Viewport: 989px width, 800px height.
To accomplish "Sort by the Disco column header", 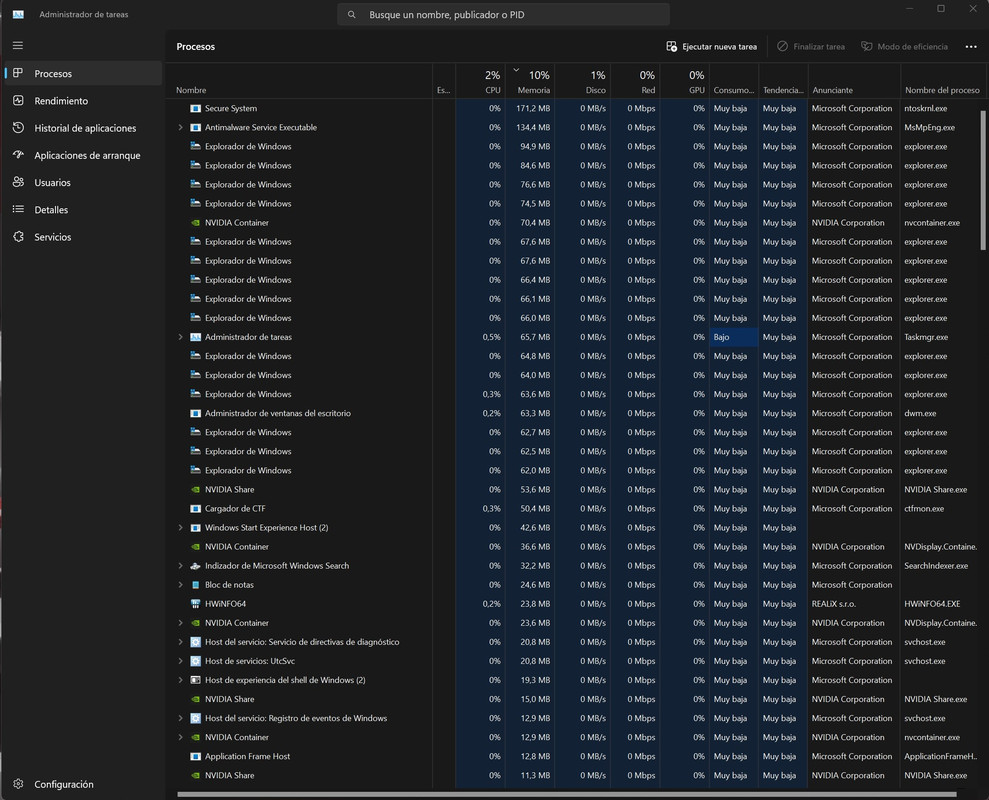I will pos(582,81).
